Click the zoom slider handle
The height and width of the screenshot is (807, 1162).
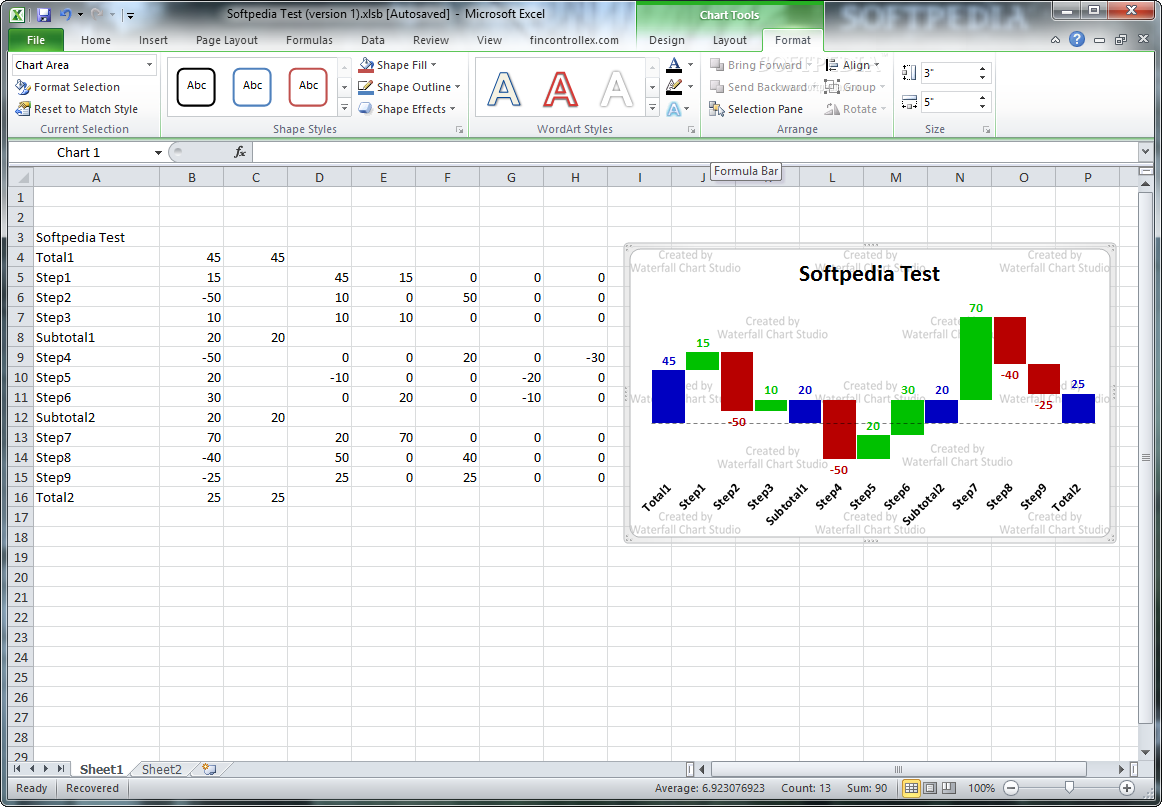coord(1069,788)
